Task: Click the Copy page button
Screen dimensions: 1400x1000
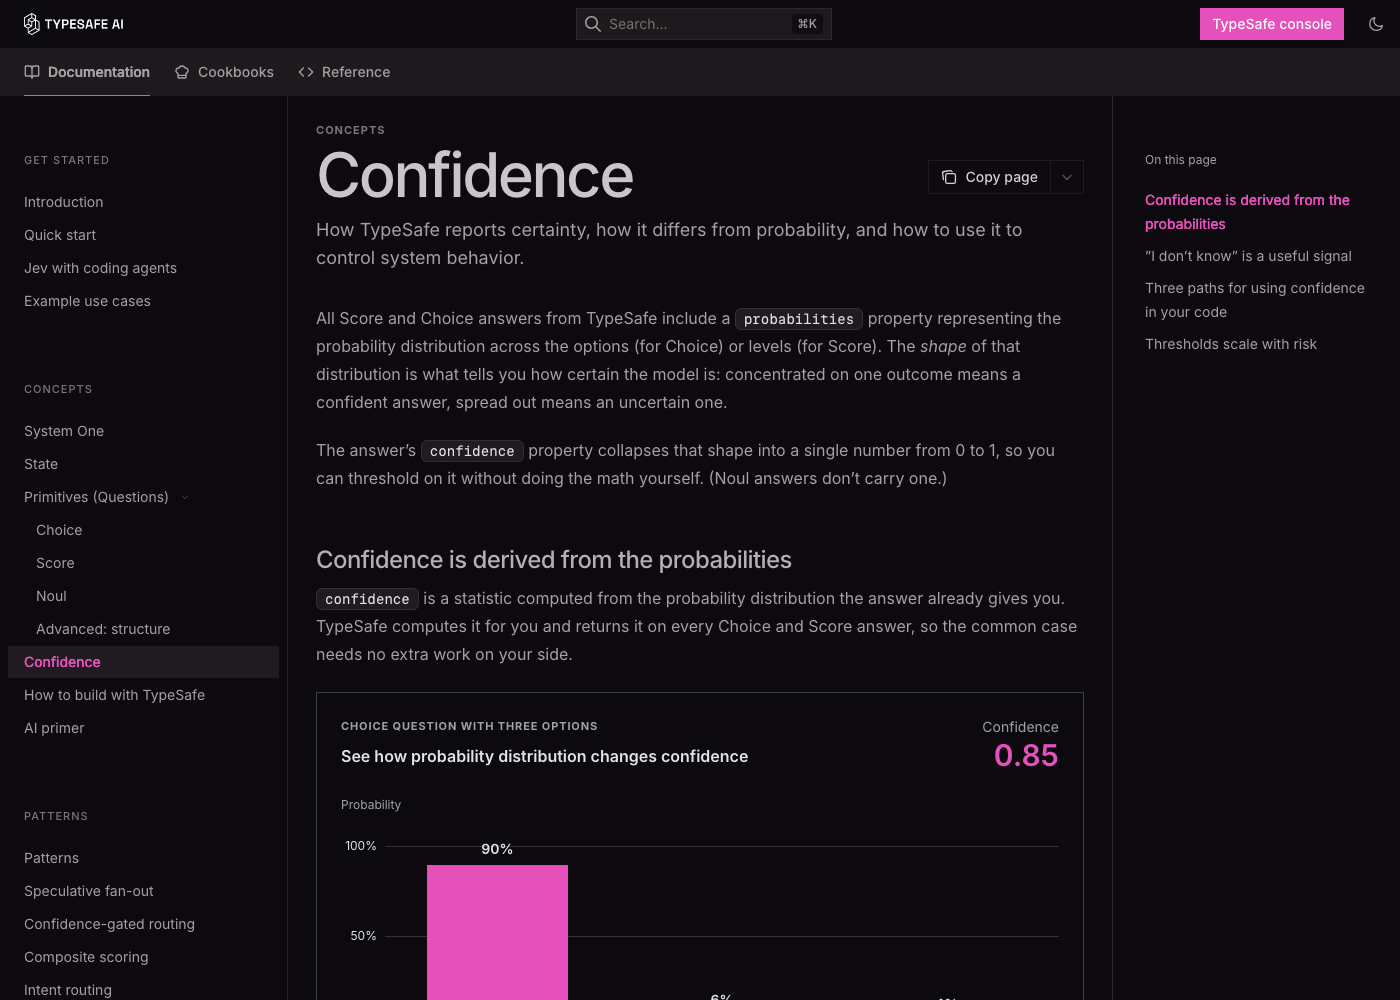Action: coord(990,177)
